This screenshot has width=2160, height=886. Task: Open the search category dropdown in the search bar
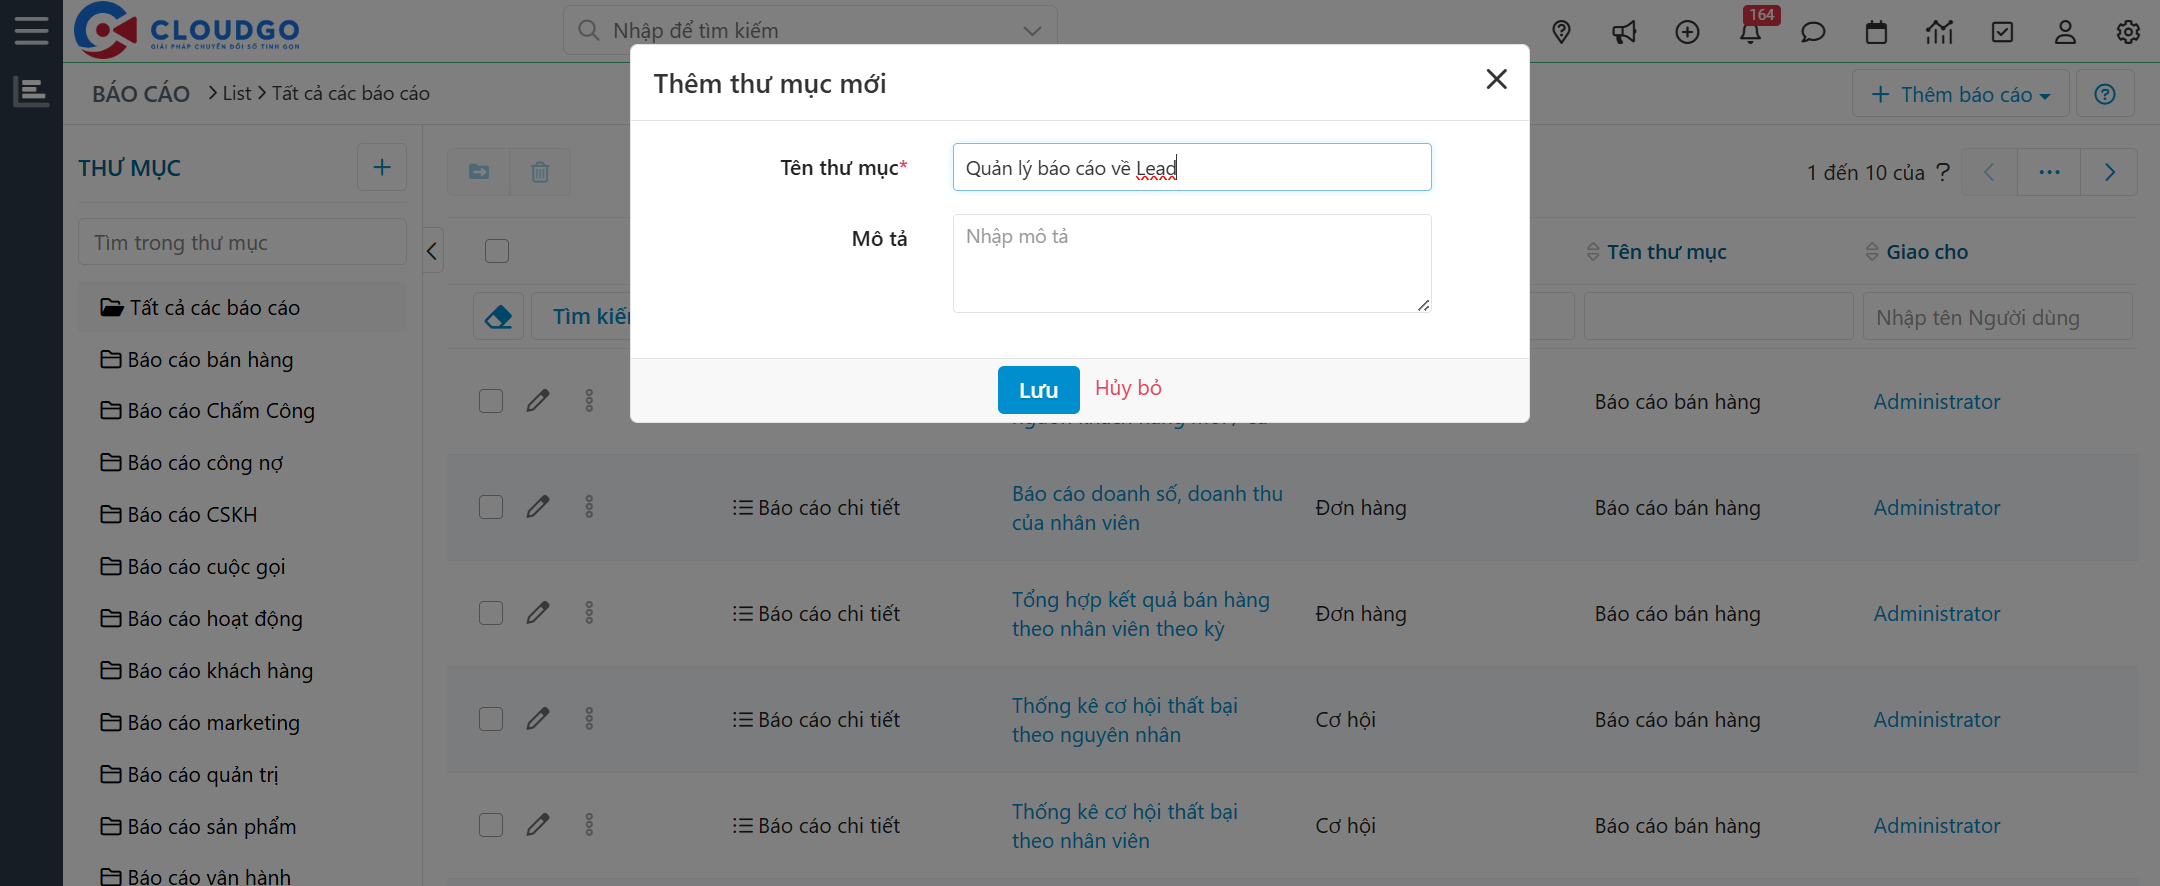1031,30
